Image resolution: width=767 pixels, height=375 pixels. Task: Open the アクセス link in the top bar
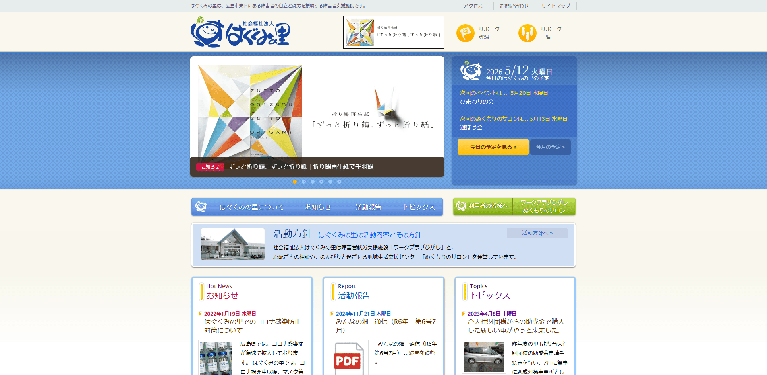pos(473,6)
